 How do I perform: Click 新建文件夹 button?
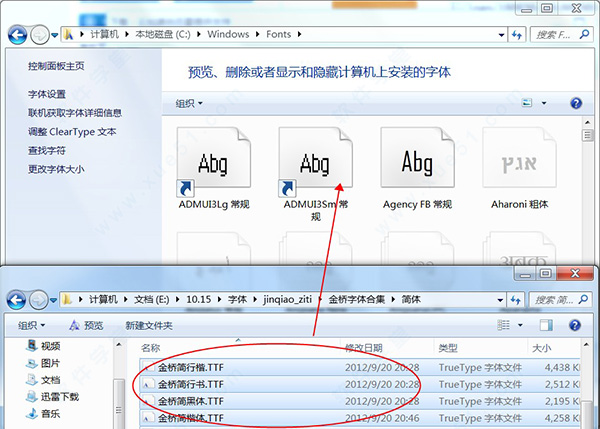[x=149, y=326]
